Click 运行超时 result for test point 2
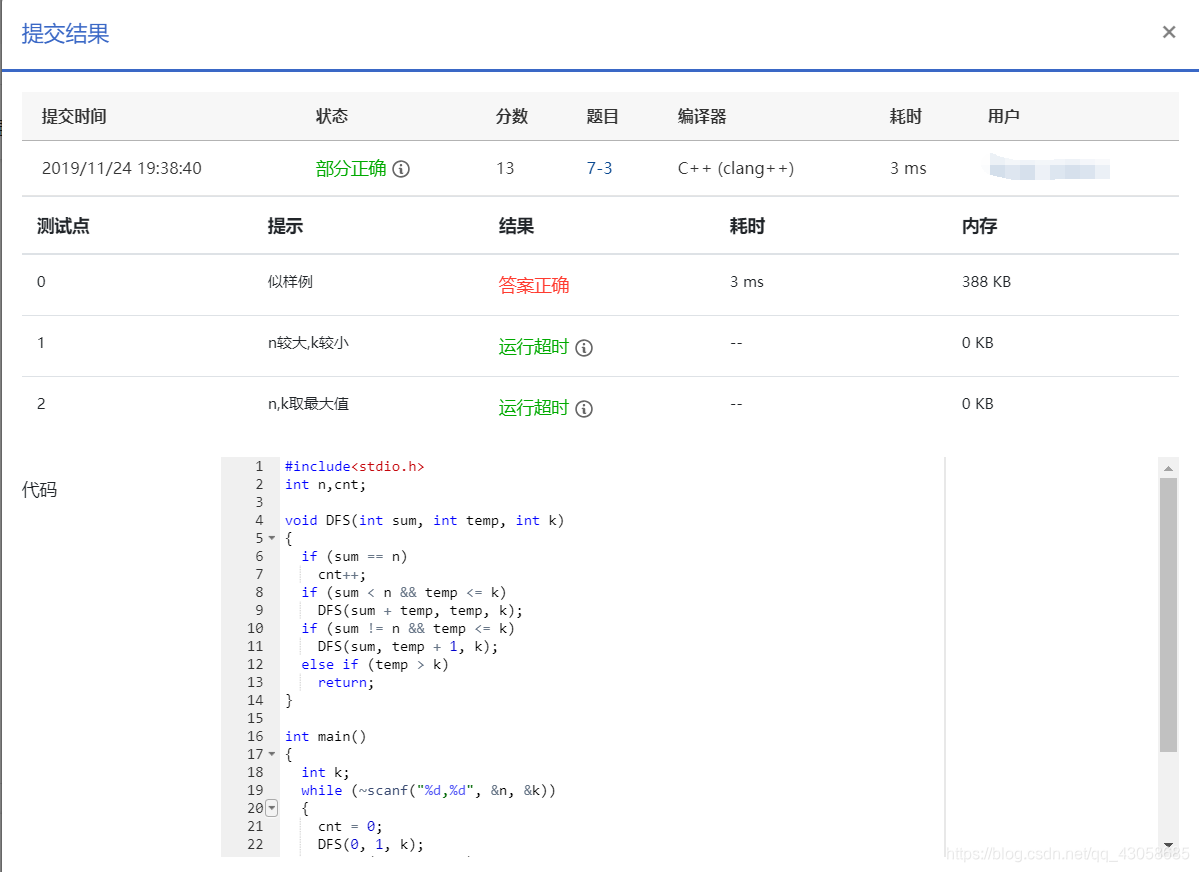1199x872 pixels. (534, 408)
